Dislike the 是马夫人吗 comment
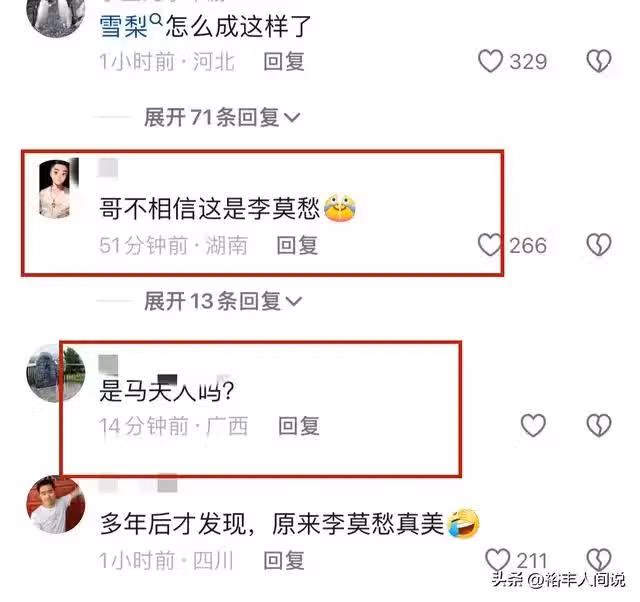Viewport: 640px width, 602px height. pos(599,425)
